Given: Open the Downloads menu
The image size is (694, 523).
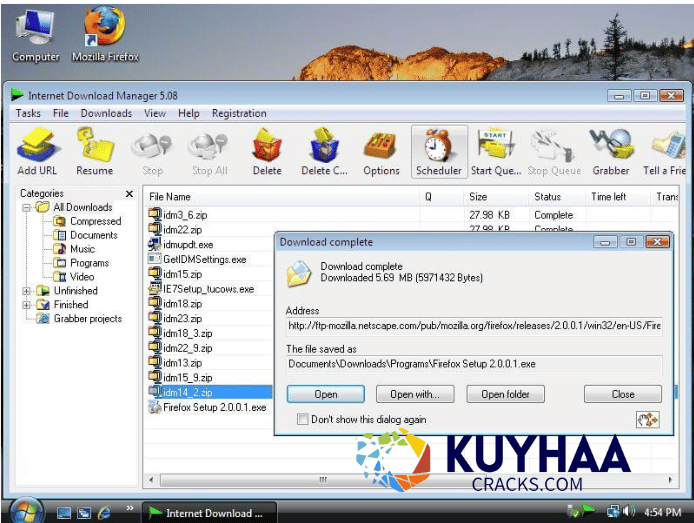Looking at the screenshot, I should 106,113.
